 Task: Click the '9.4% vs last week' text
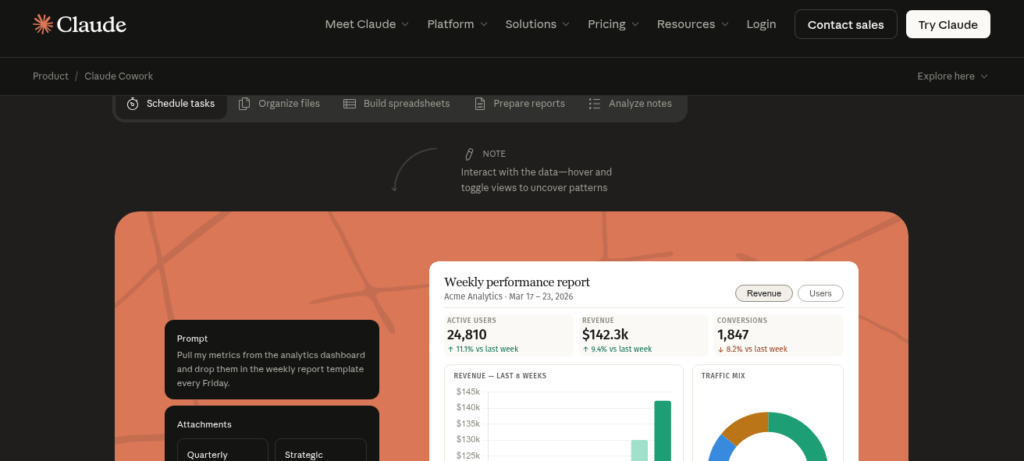pyautogui.click(x=621, y=349)
